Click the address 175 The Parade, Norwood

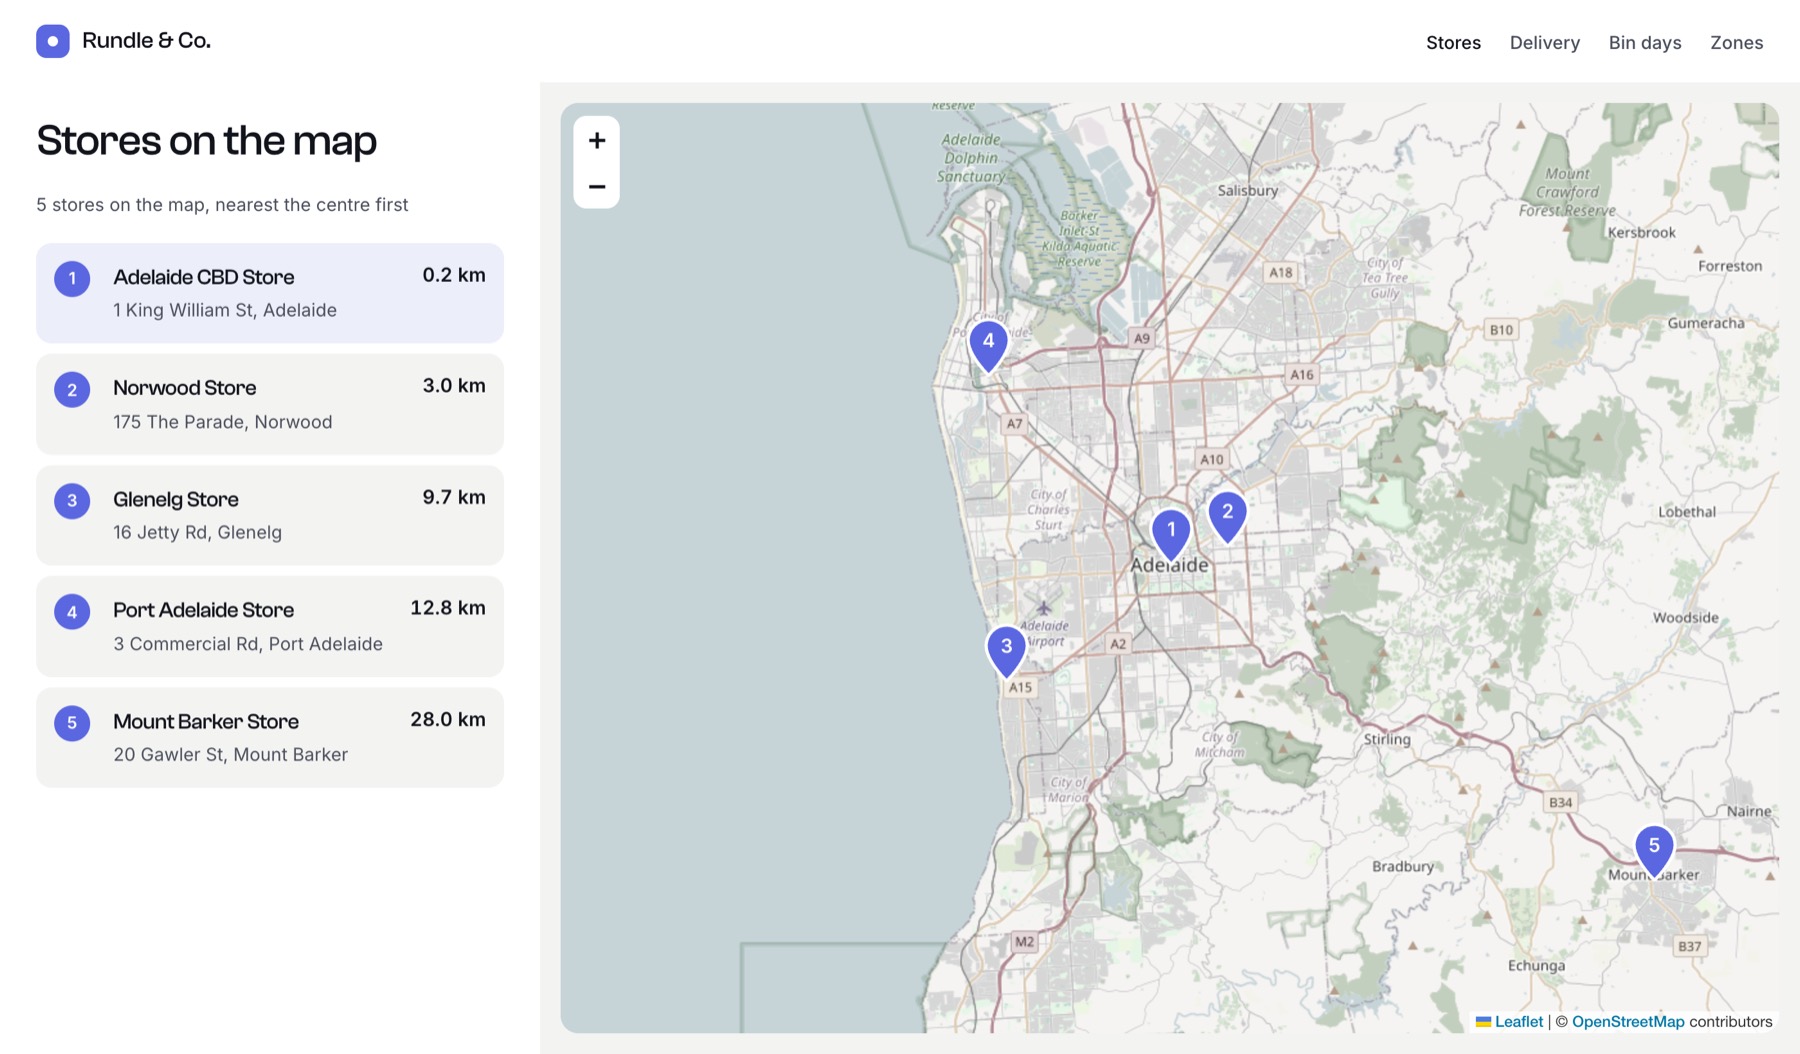223,422
